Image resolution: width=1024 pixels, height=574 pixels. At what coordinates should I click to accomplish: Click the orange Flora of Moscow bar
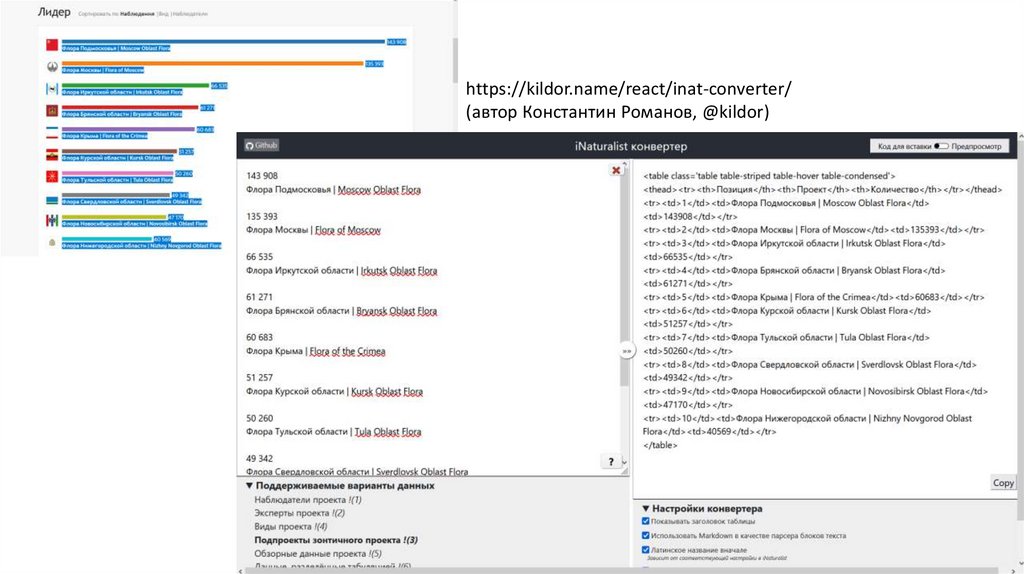click(212, 63)
